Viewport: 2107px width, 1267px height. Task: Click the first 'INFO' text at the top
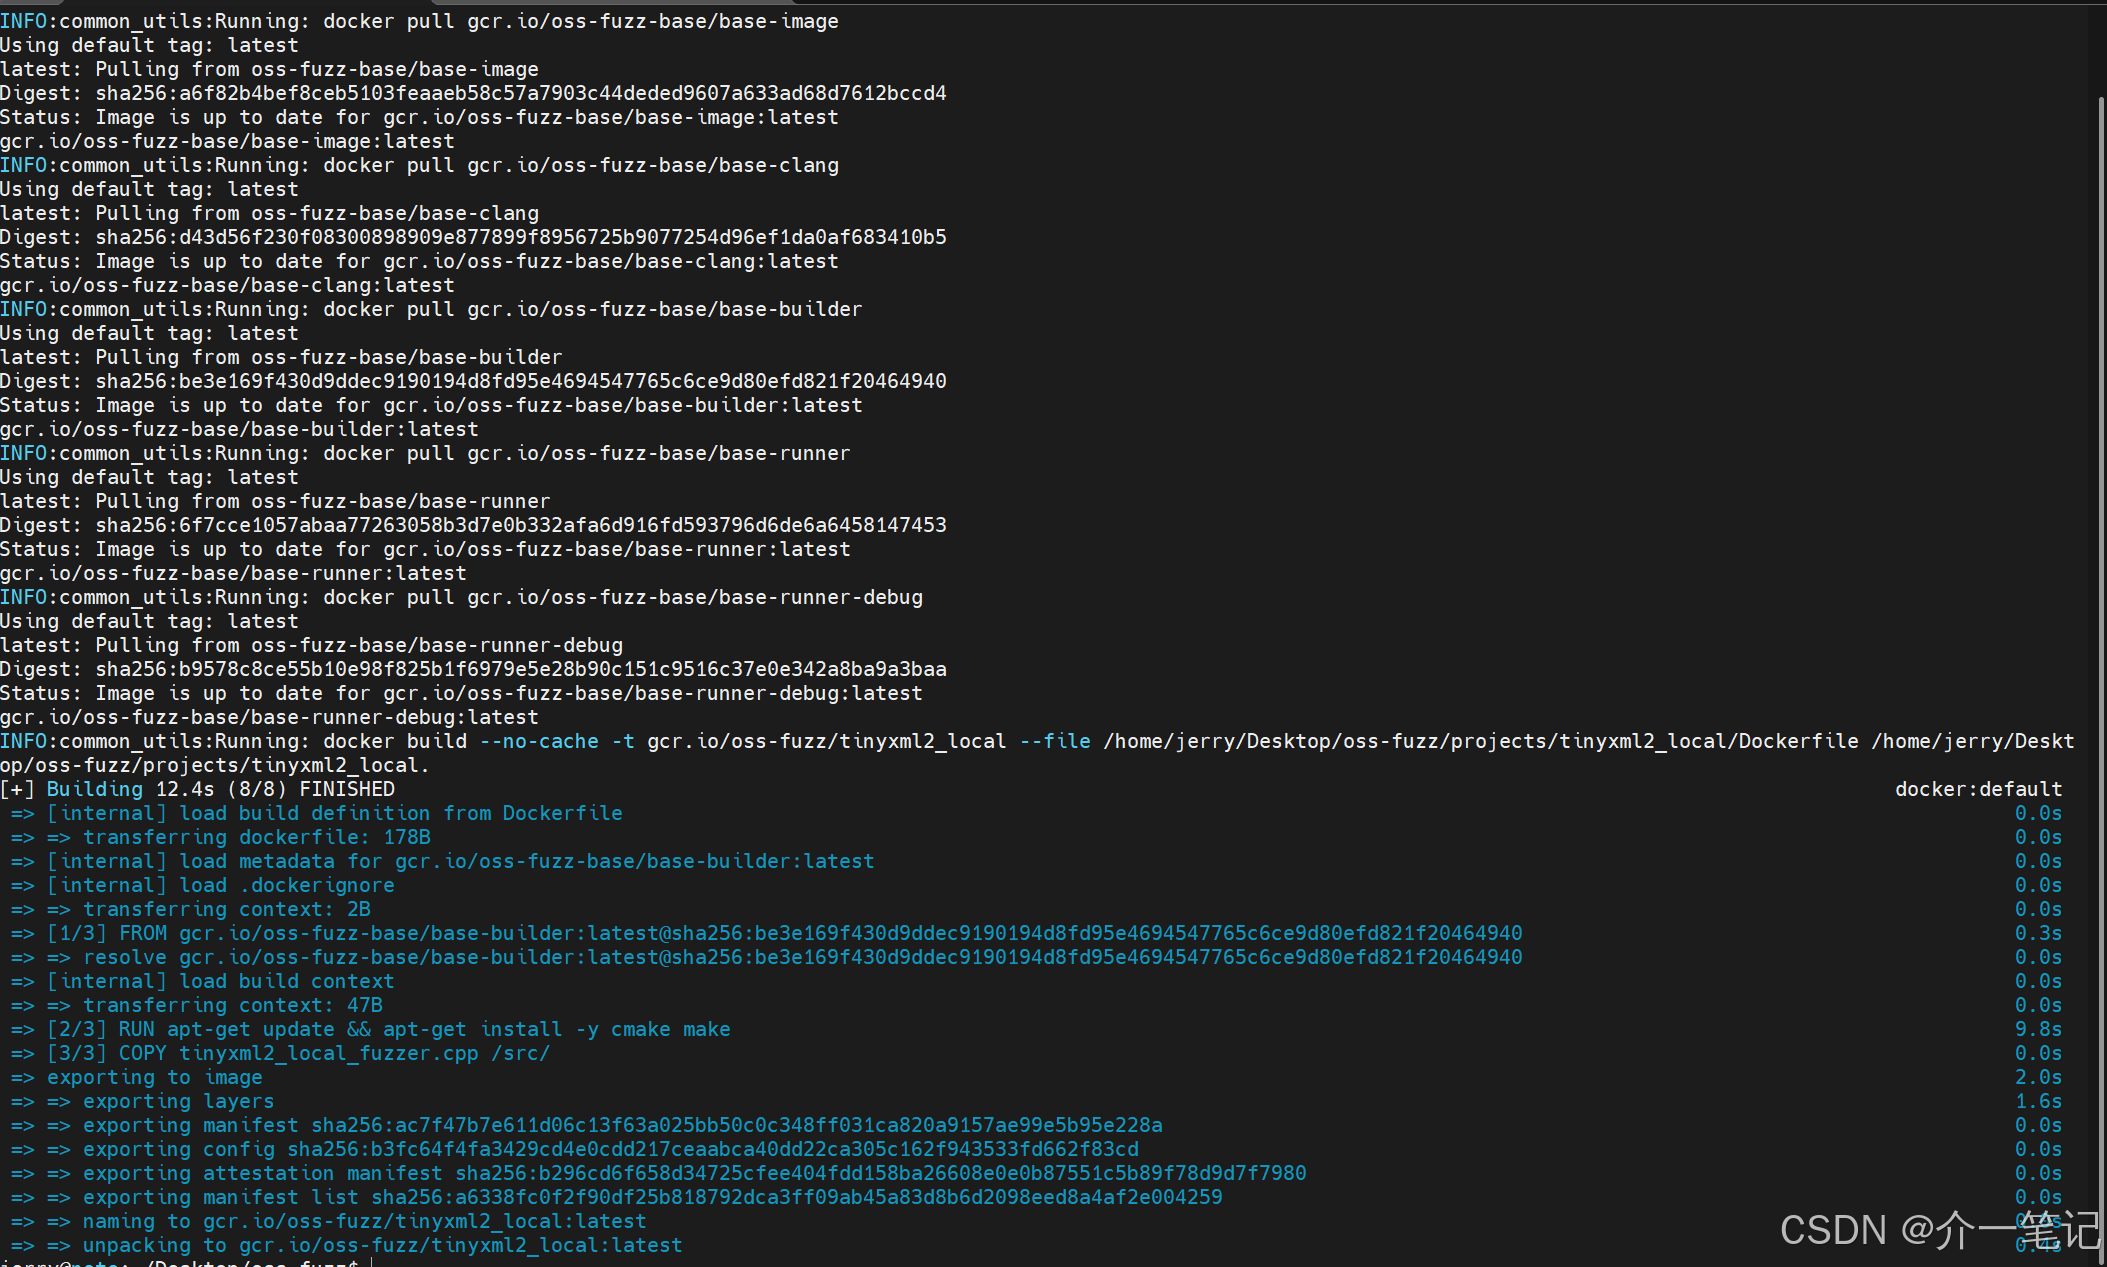(22, 21)
